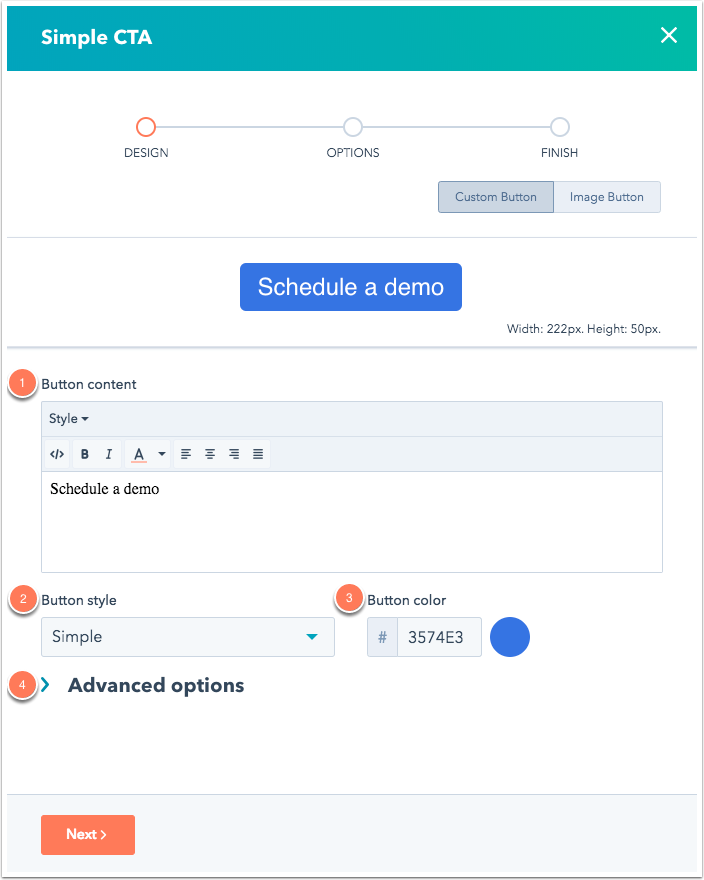Toggle bold formatting for button text
This screenshot has width=704, height=880.
click(85, 453)
